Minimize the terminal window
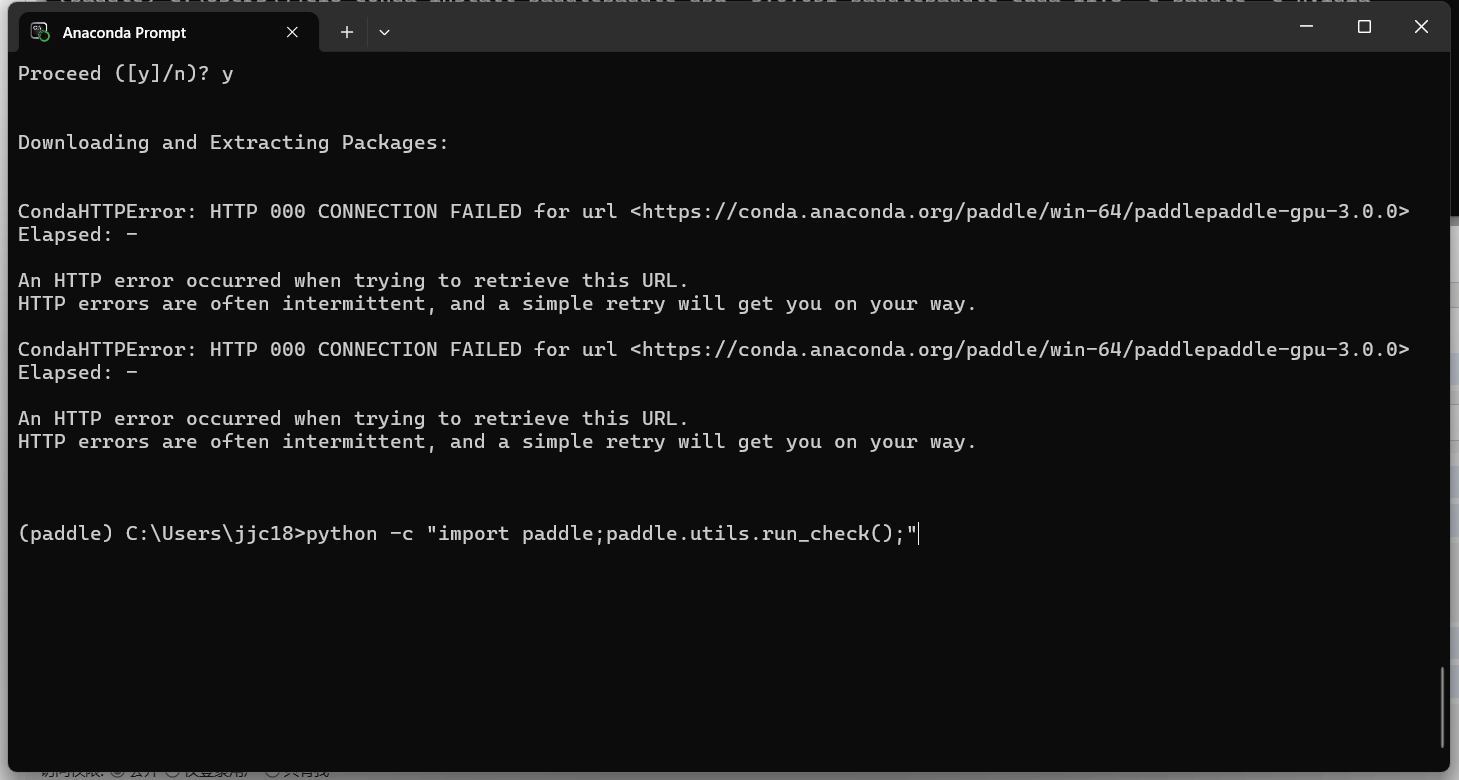1459x780 pixels. pyautogui.click(x=1306, y=27)
